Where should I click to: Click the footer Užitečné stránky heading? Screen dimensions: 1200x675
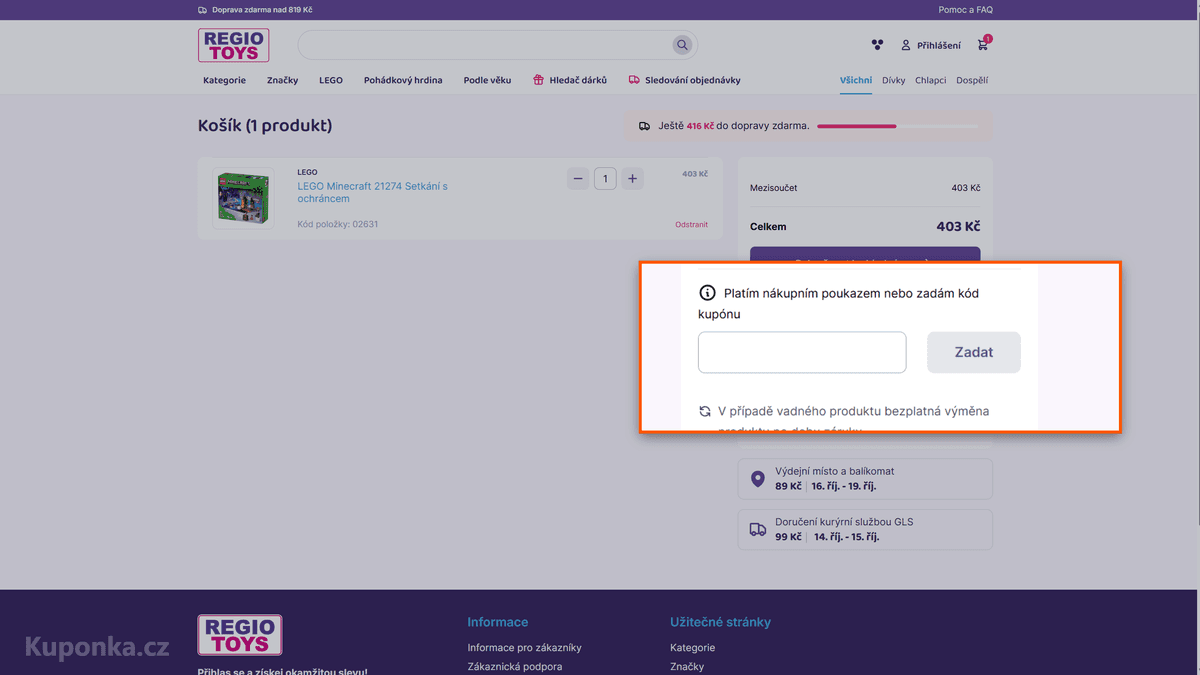720,622
